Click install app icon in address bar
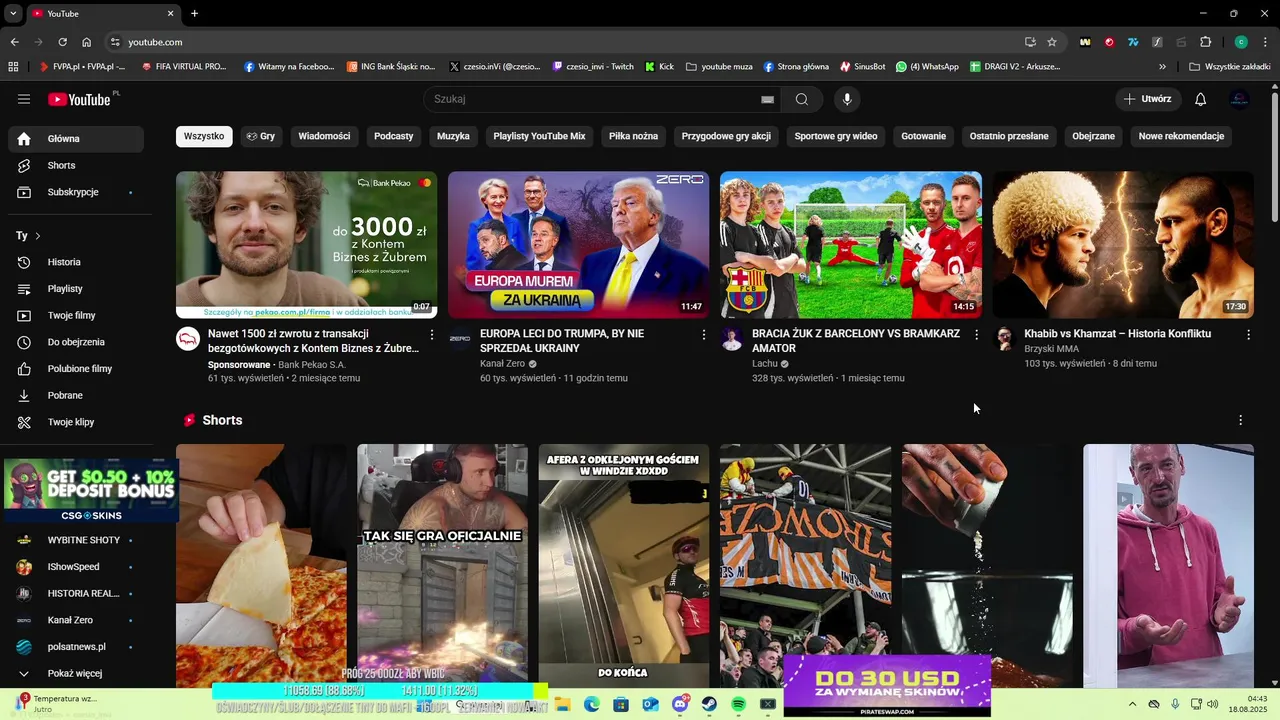 tap(1030, 42)
